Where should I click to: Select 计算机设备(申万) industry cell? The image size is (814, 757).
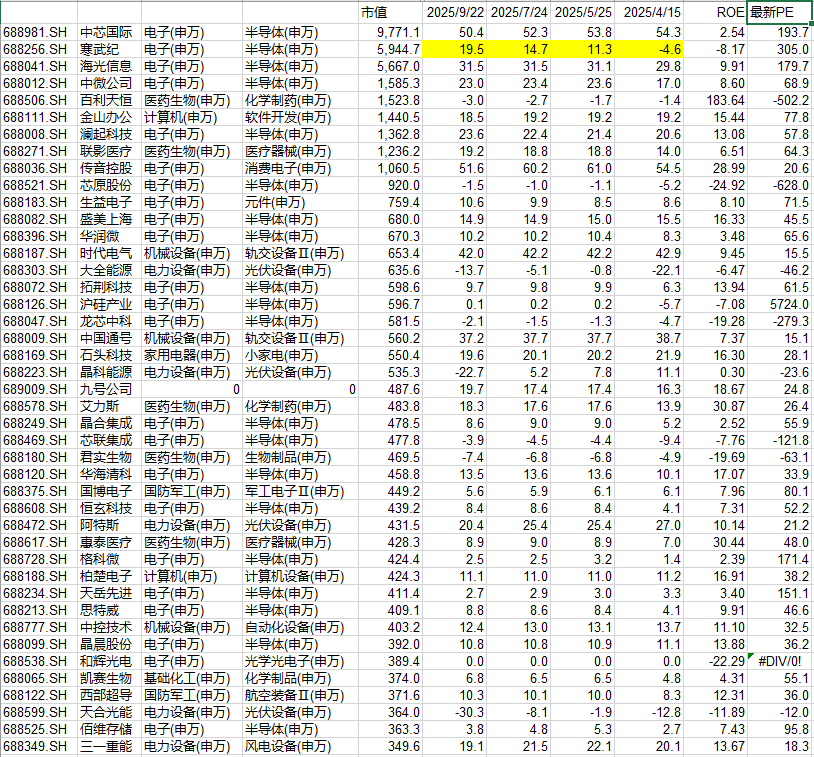click(300, 576)
